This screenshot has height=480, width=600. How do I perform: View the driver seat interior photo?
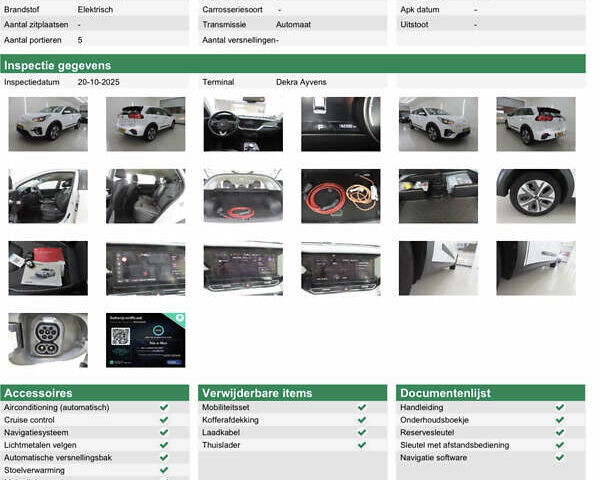[x=48, y=196]
